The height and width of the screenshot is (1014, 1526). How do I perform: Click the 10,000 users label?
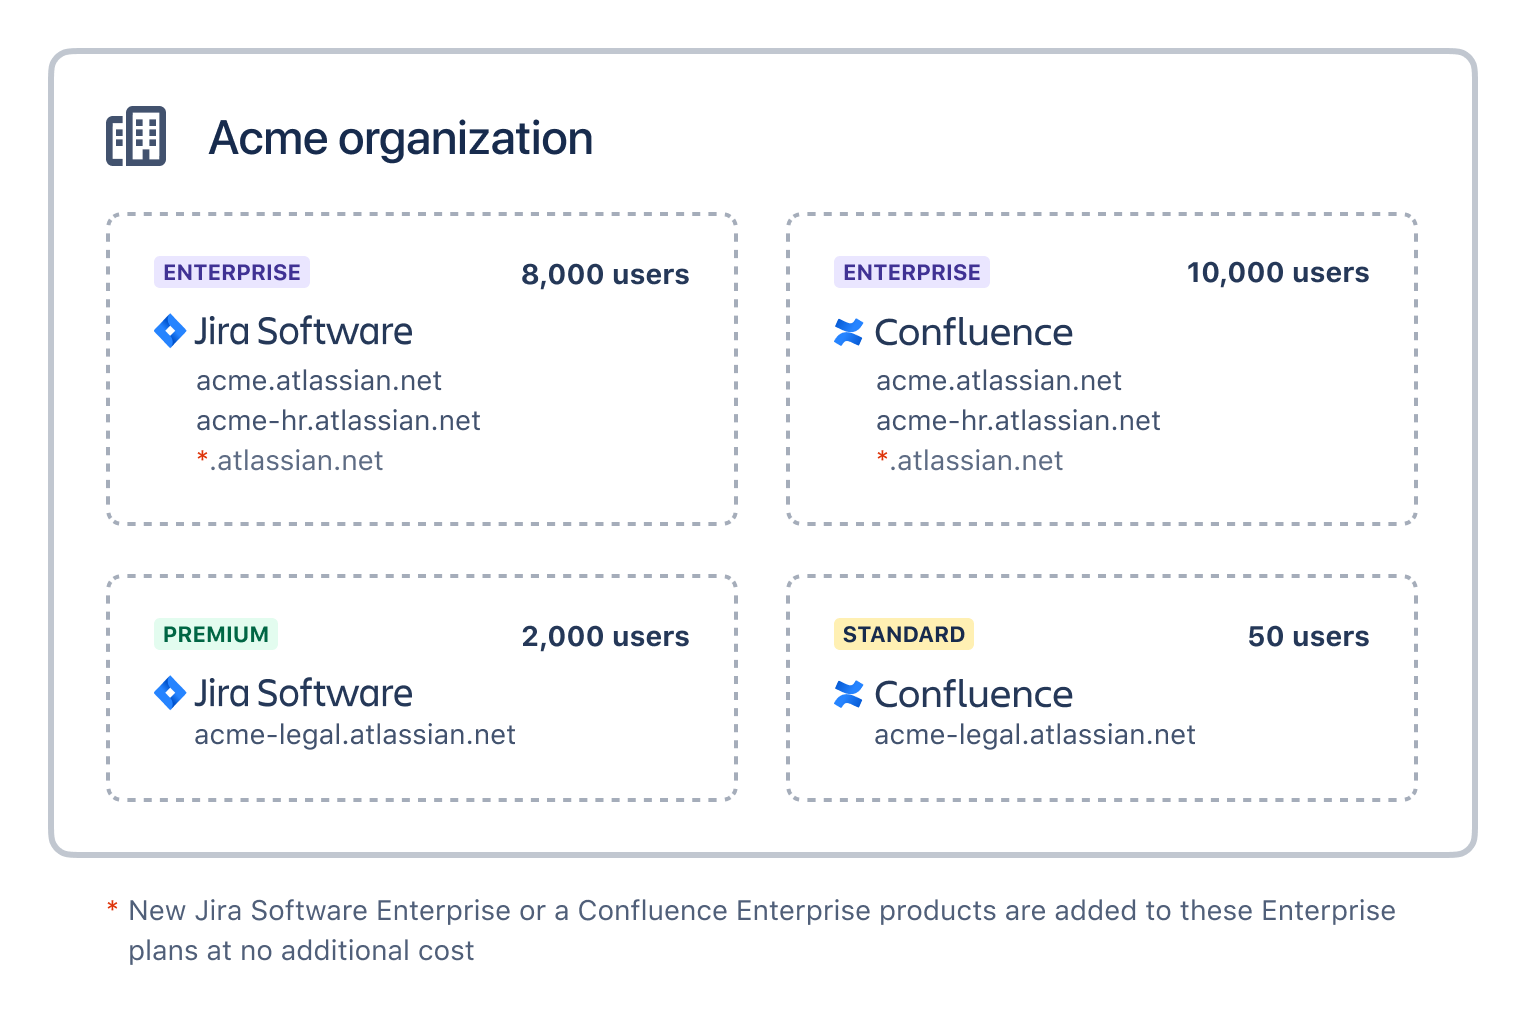(x=1277, y=272)
